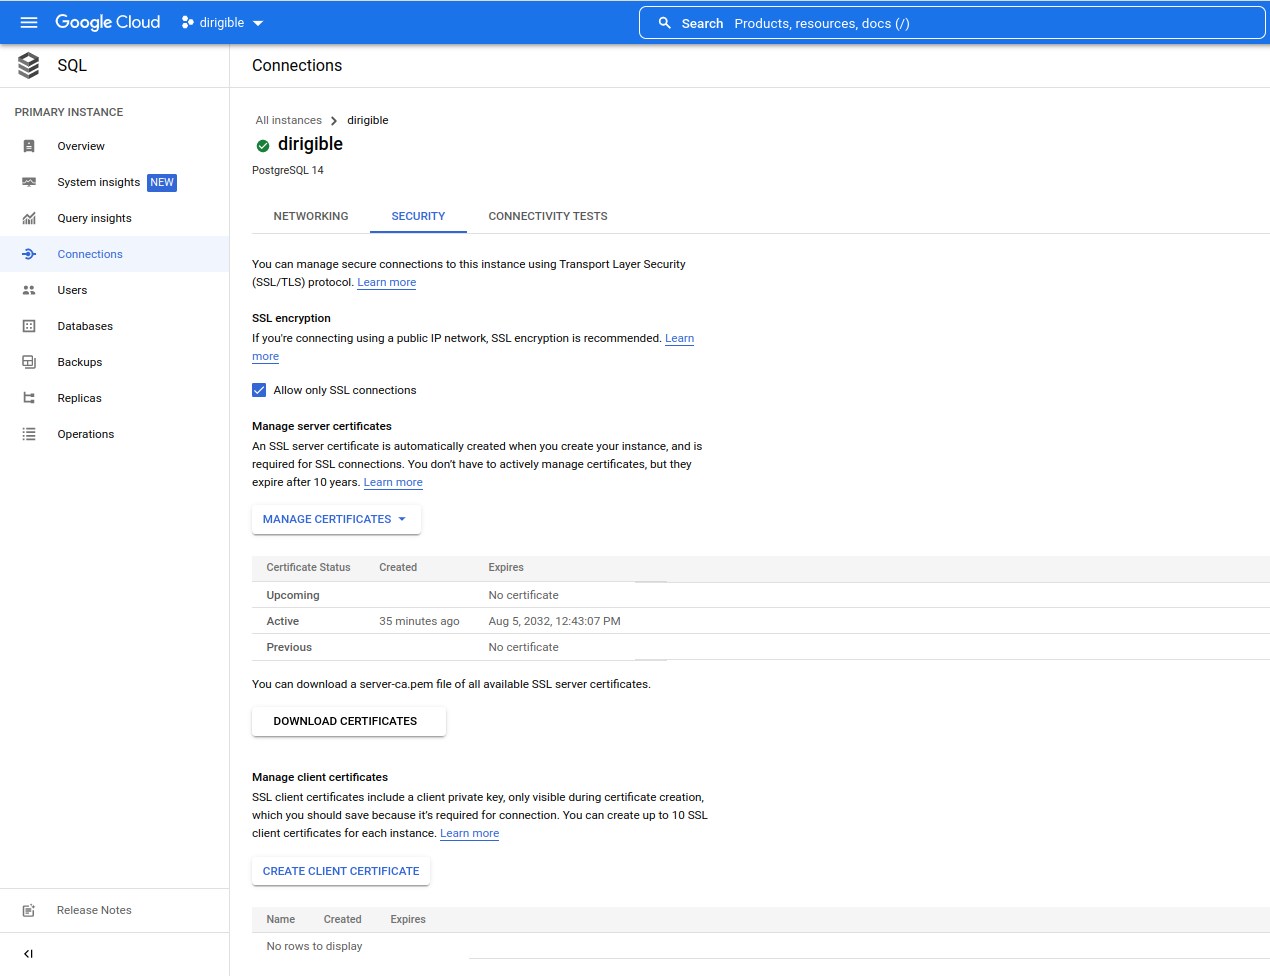This screenshot has height=976, width=1270.
Task: Expand the Manage Certificates dropdown
Action: coord(336,519)
